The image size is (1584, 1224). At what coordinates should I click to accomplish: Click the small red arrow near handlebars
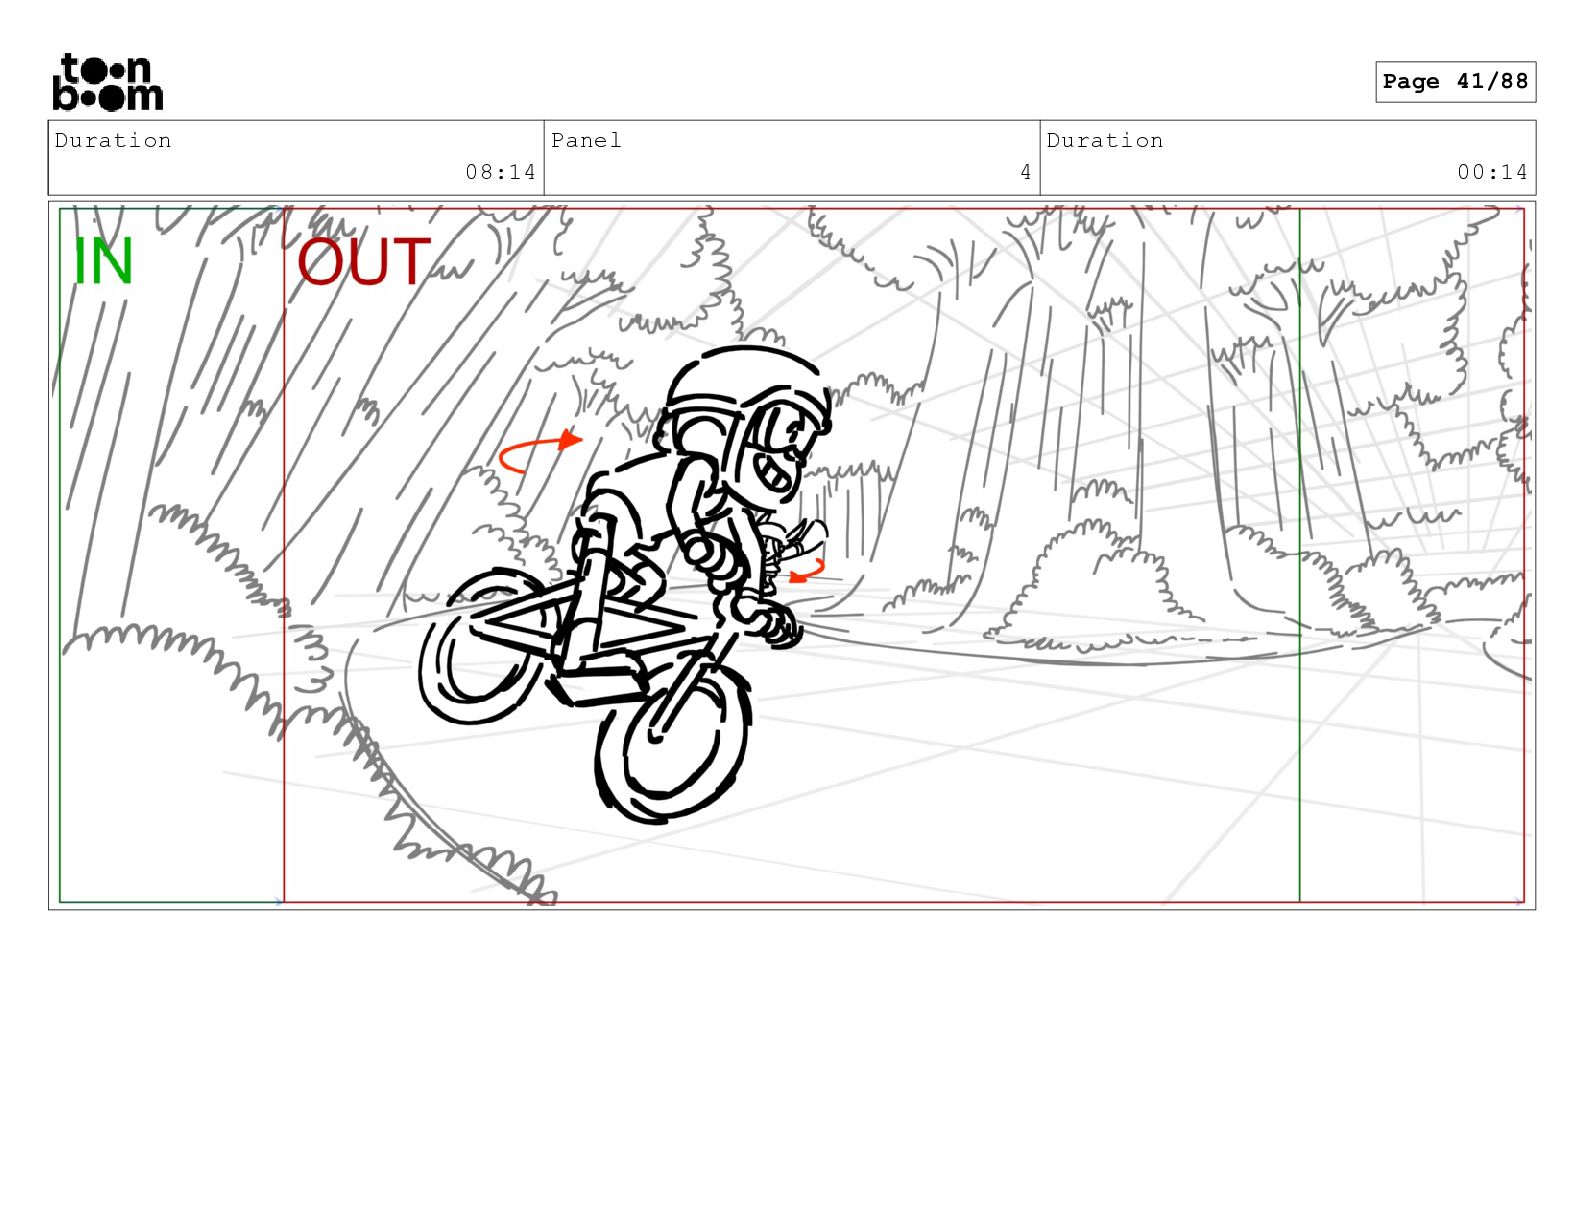(807, 571)
